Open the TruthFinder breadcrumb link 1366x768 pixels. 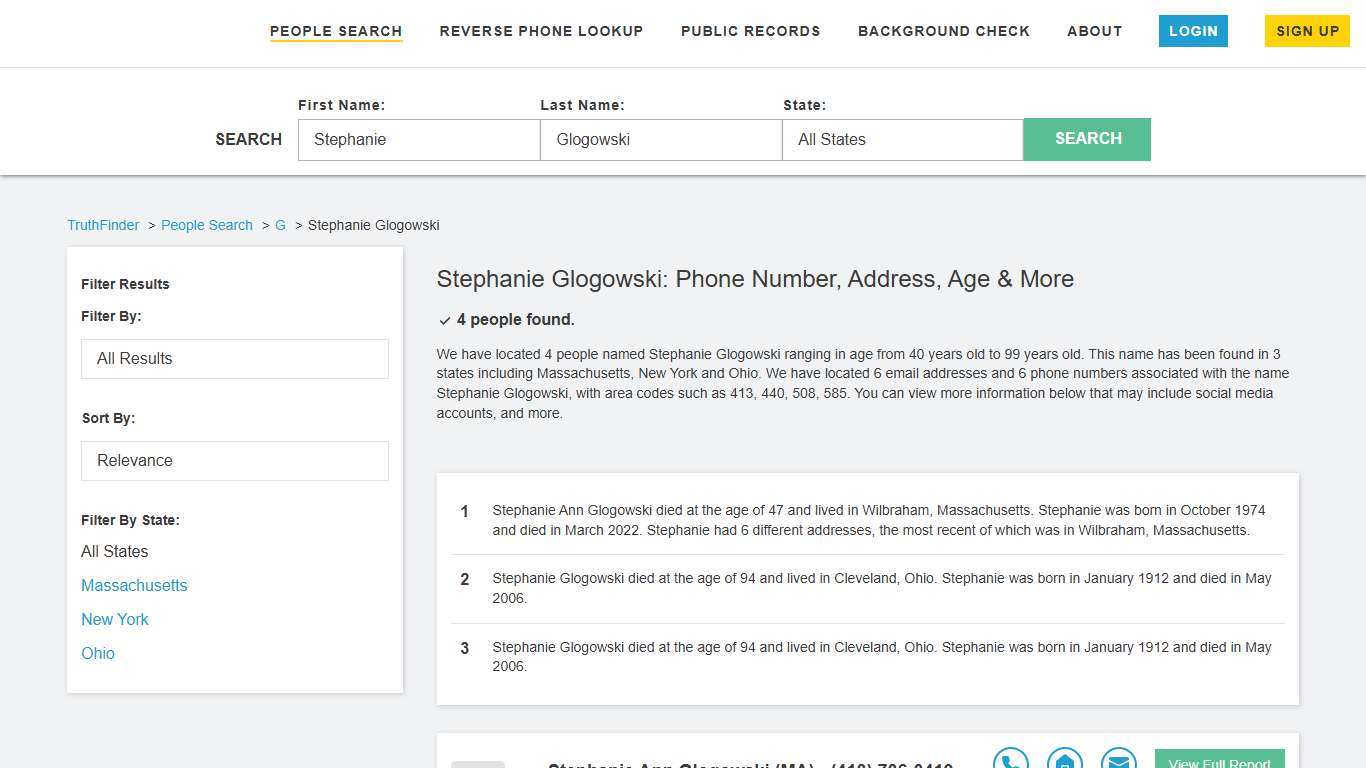(x=102, y=225)
